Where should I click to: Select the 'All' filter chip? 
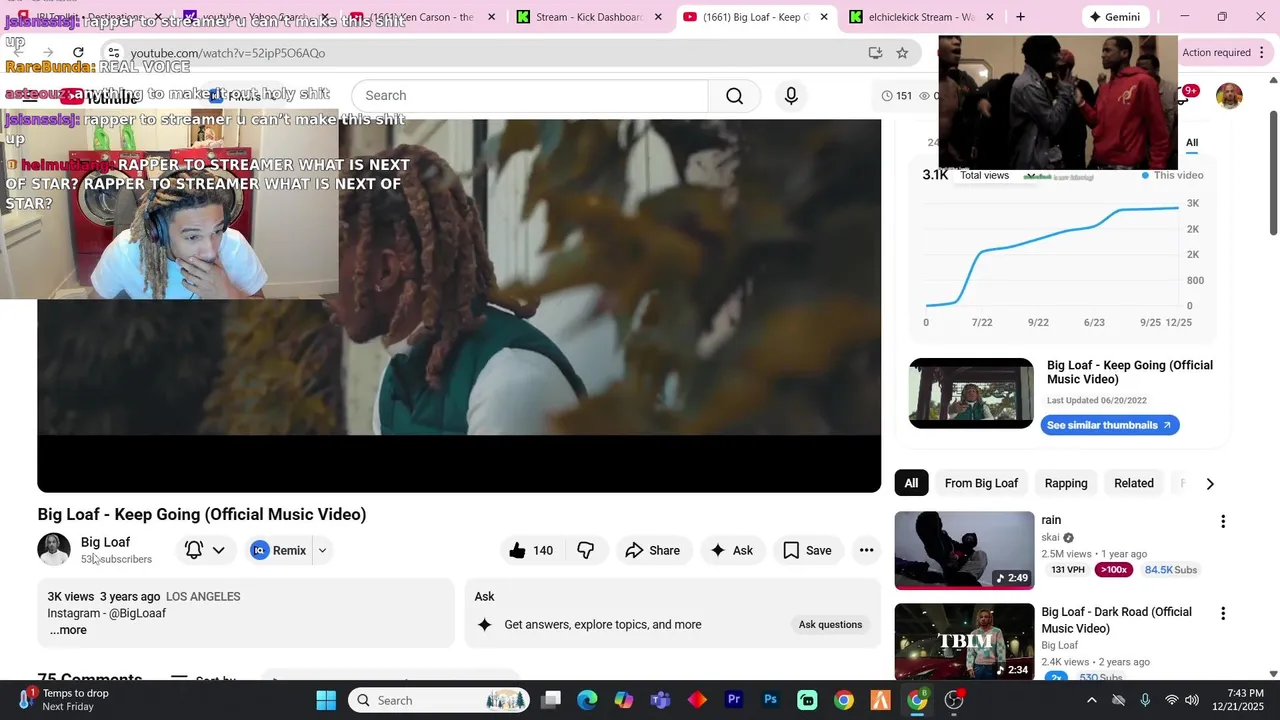tap(911, 483)
